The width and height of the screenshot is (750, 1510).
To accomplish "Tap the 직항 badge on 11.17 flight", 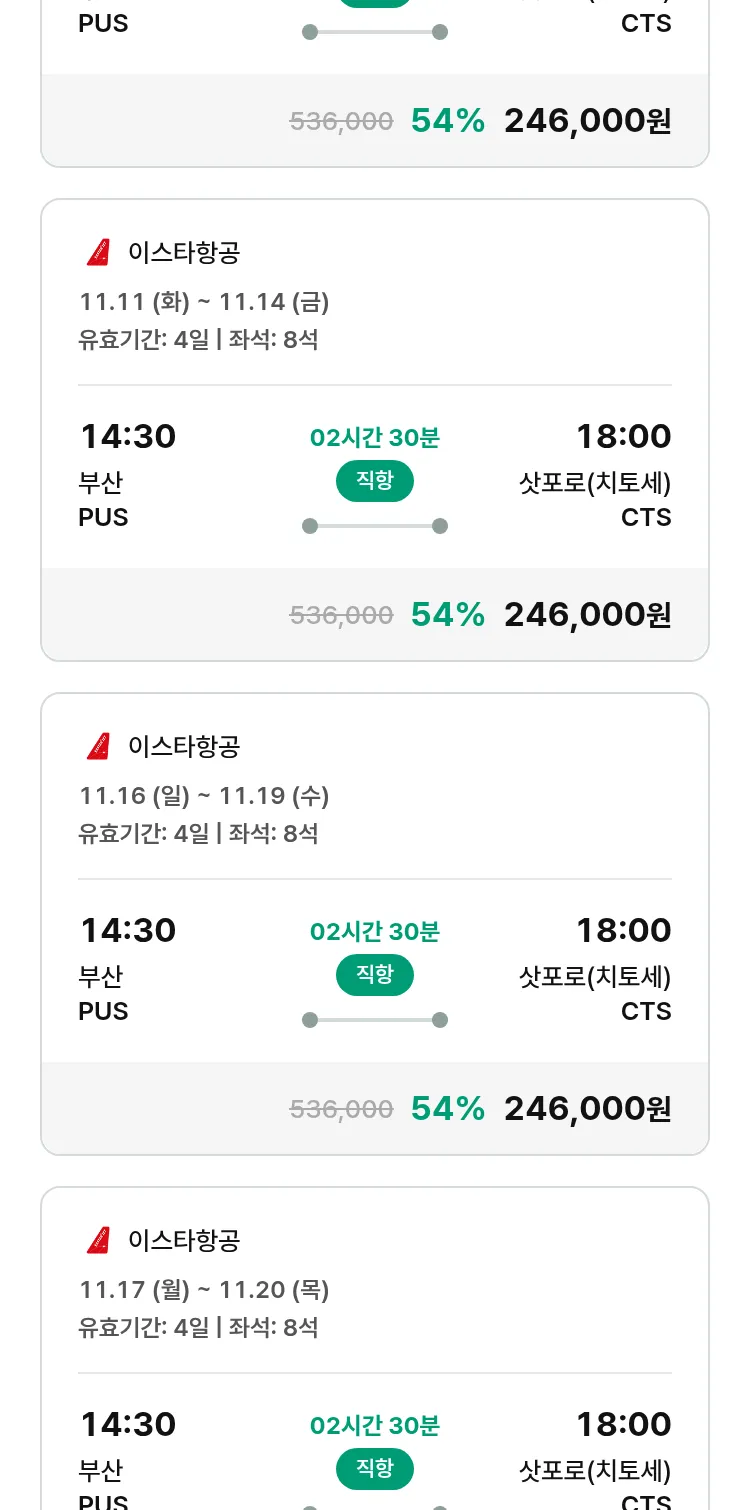I will pos(374,1469).
